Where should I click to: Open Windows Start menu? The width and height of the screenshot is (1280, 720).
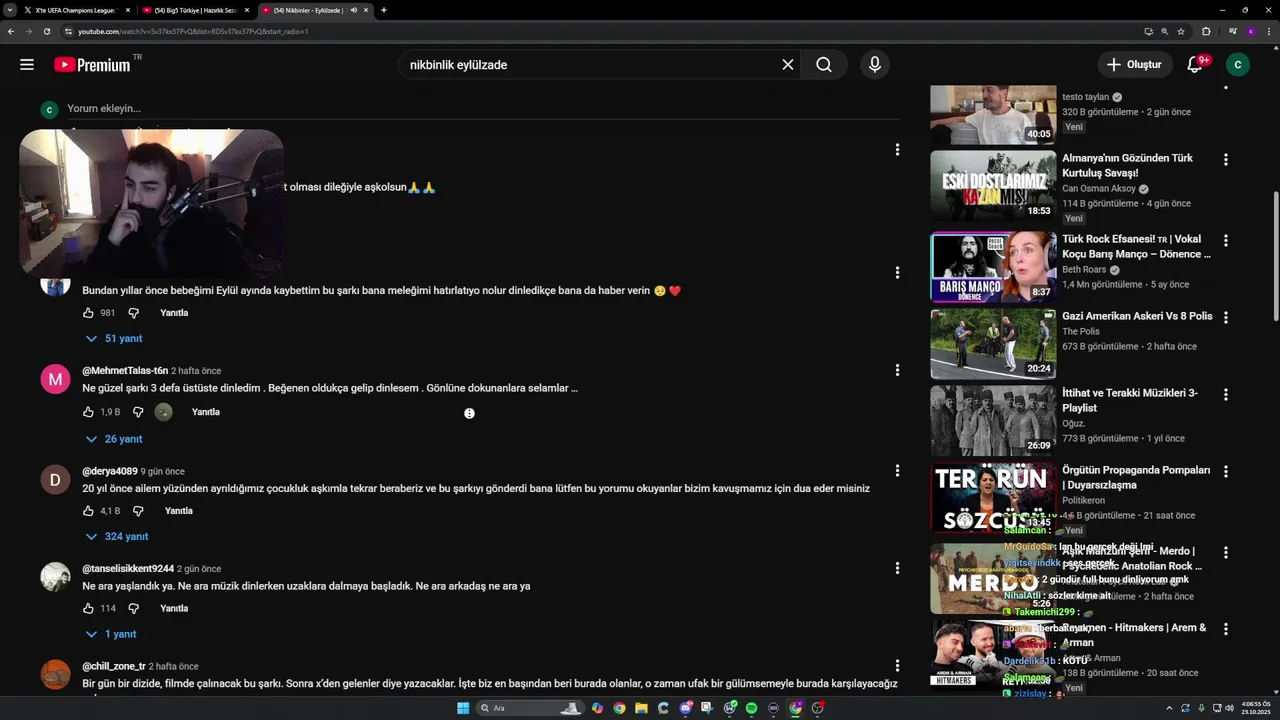pos(463,708)
